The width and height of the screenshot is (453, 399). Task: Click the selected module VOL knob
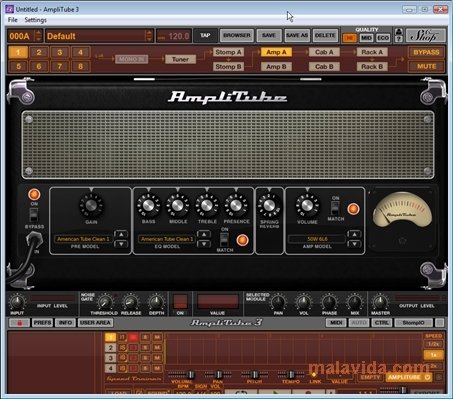[303, 302]
